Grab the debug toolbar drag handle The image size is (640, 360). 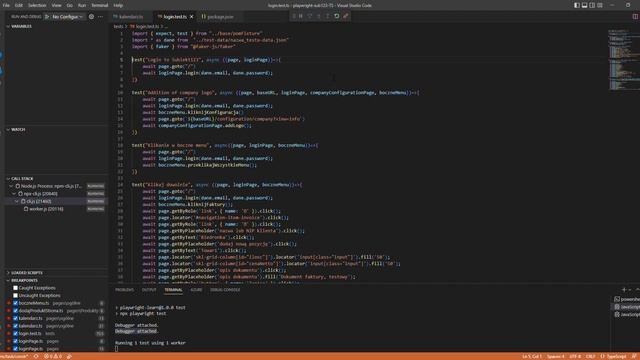[293, 16]
